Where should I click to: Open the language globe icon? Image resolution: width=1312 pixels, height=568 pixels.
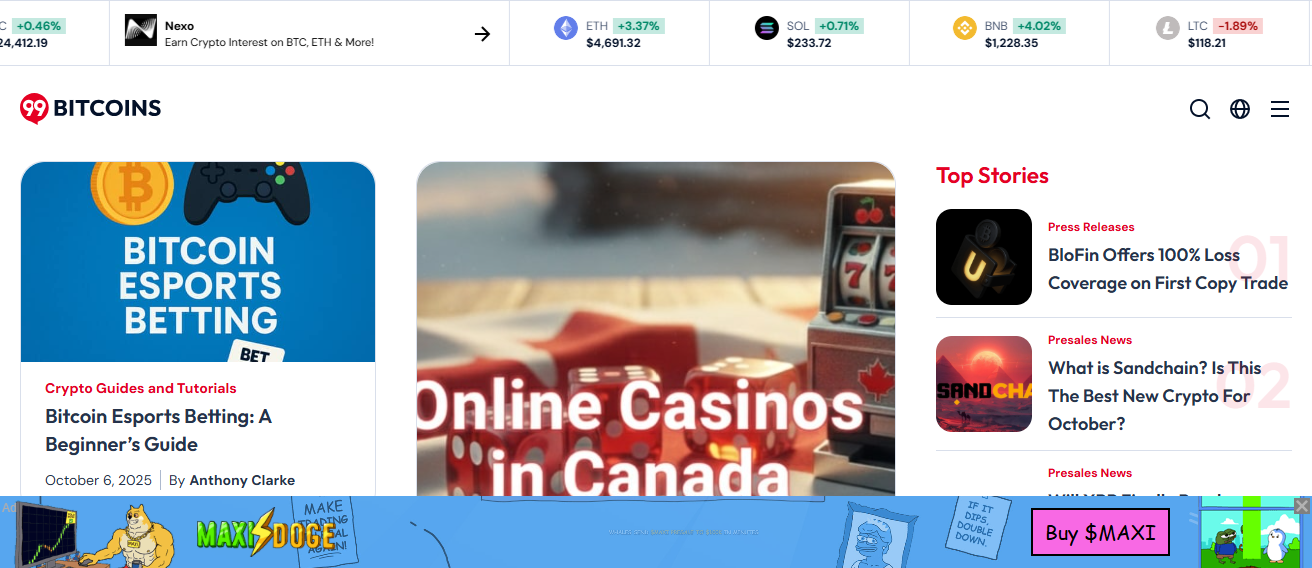coord(1240,109)
